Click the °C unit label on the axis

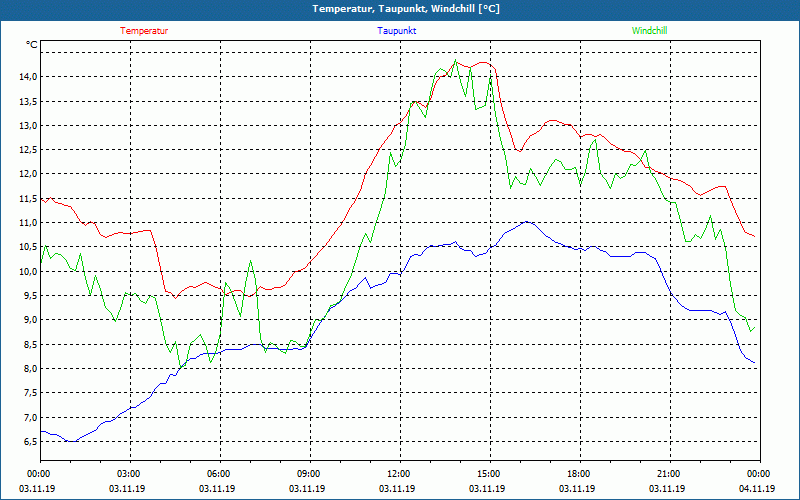32,45
